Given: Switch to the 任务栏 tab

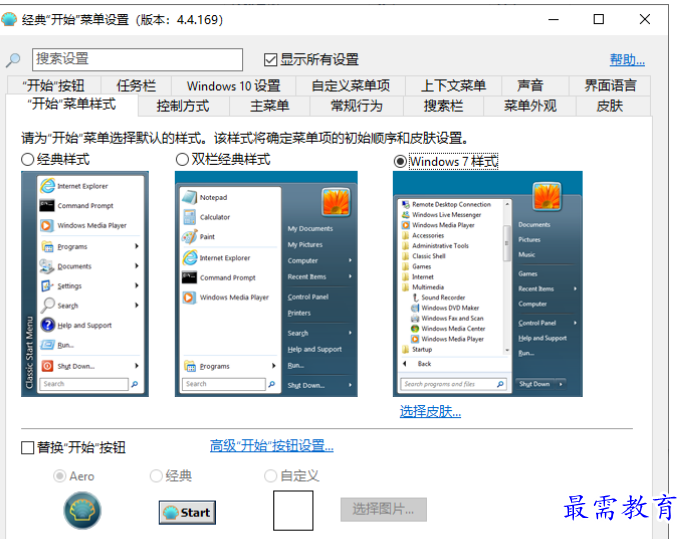Looking at the screenshot, I should tap(136, 86).
